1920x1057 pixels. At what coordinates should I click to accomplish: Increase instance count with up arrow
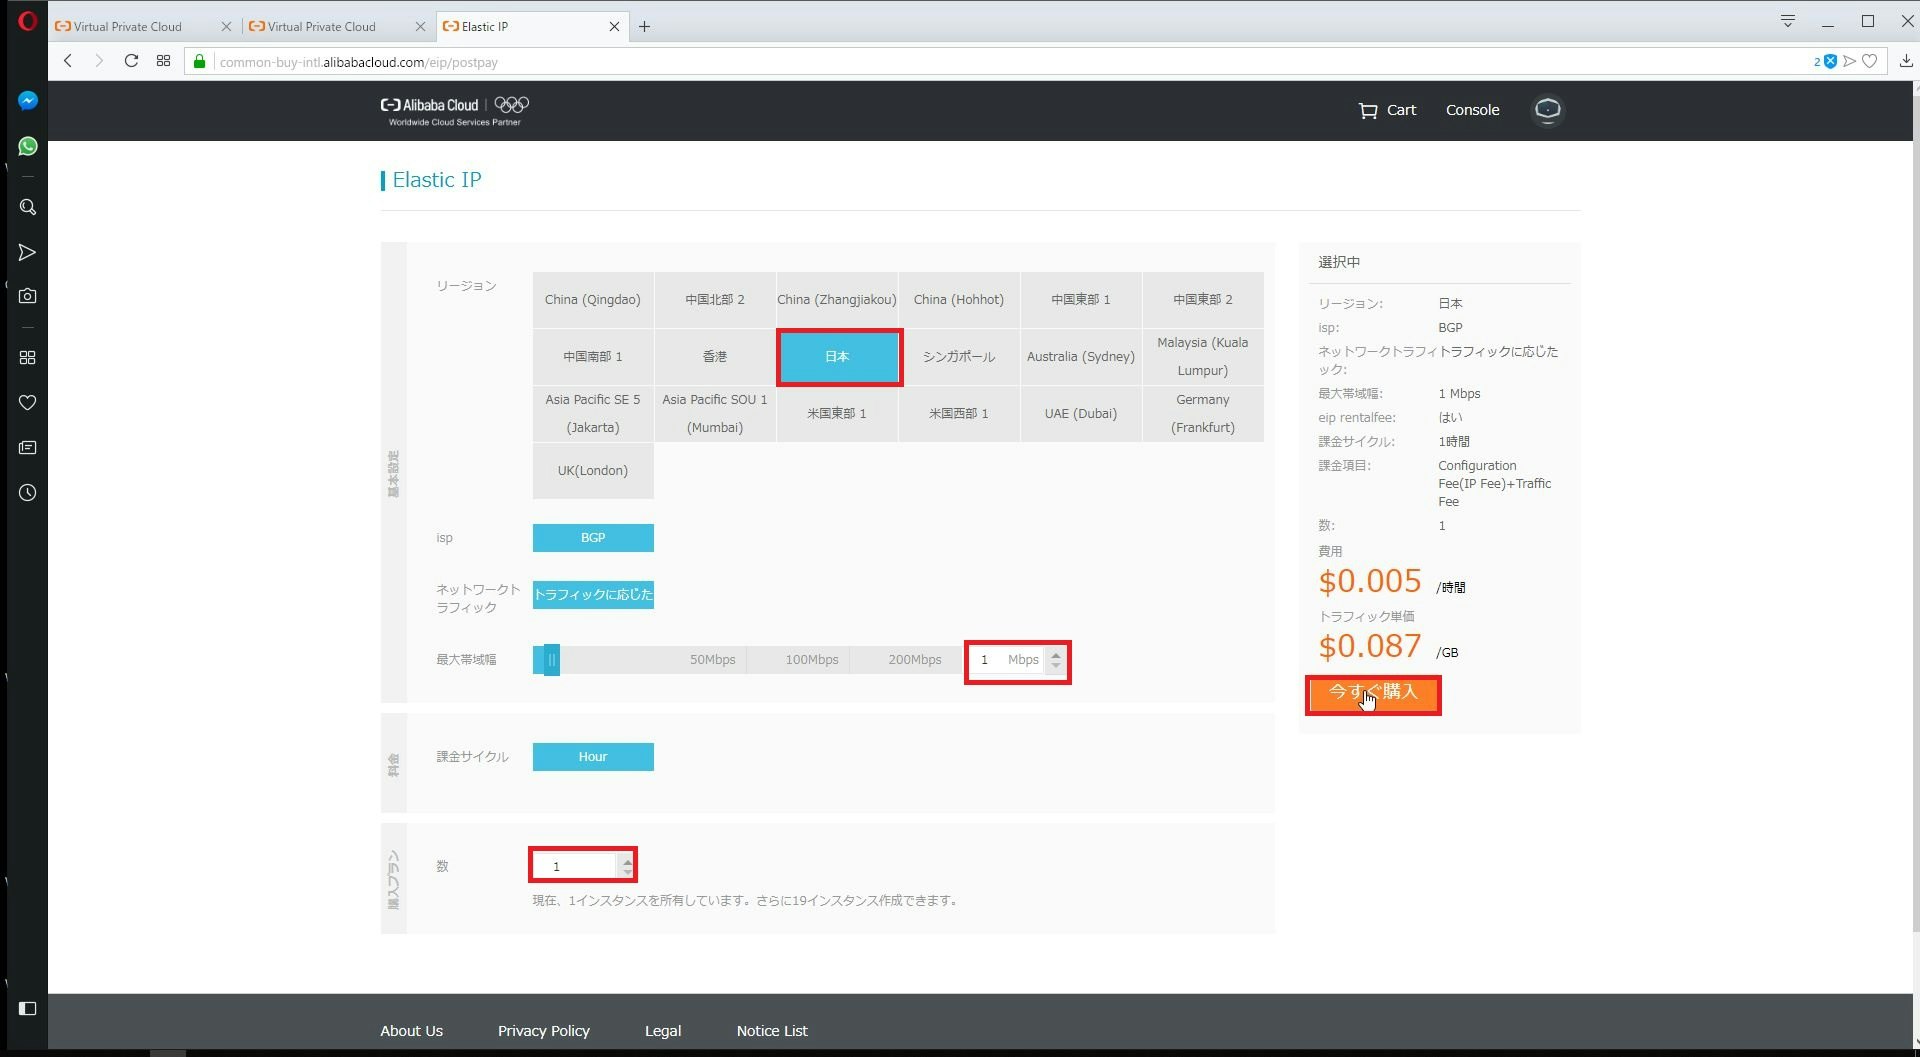[x=627, y=860]
